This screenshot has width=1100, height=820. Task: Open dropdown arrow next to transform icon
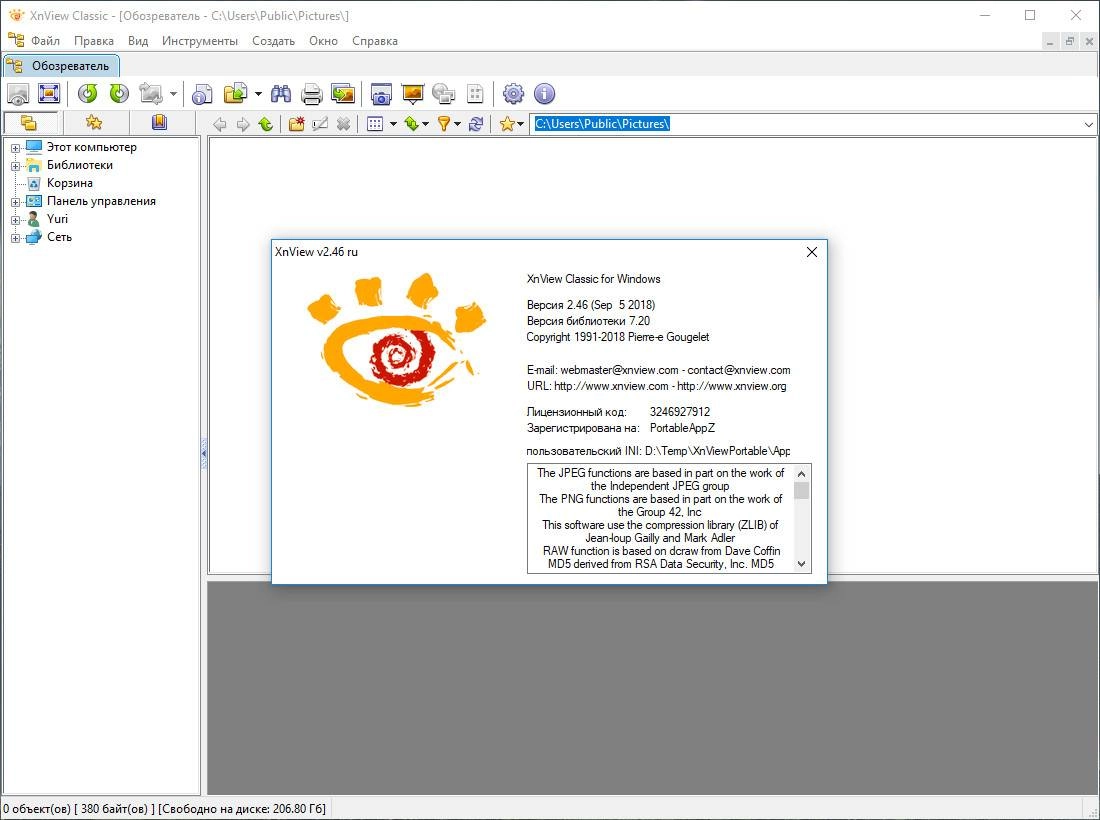tap(173, 93)
